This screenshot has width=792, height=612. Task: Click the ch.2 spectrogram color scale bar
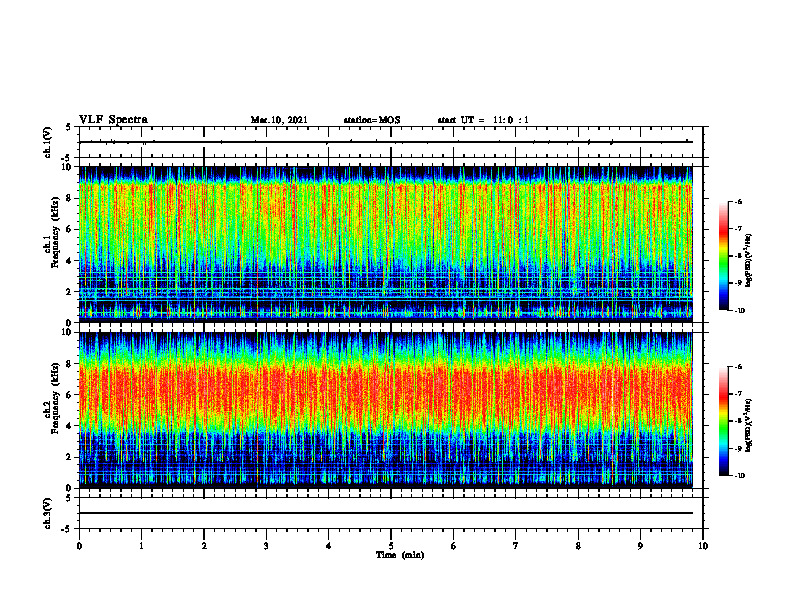pos(724,421)
